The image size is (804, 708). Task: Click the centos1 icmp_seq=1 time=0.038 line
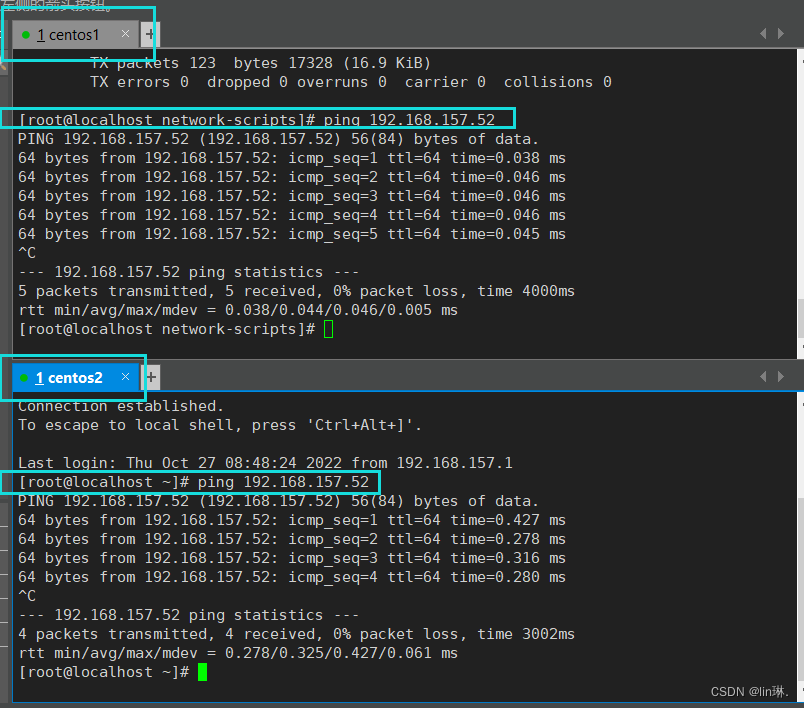tap(292, 158)
